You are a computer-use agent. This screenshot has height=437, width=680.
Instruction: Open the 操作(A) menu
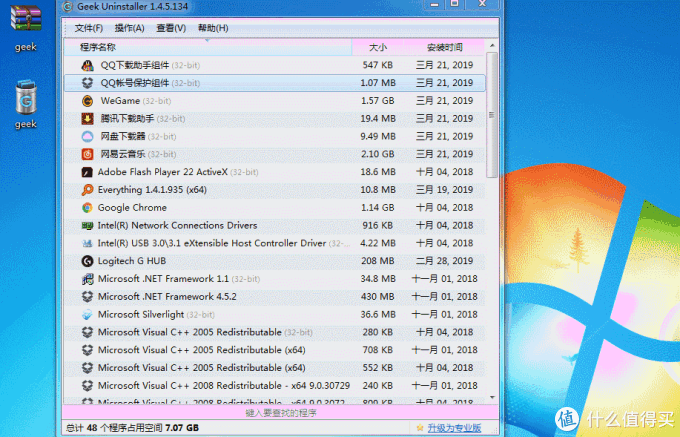tap(129, 28)
